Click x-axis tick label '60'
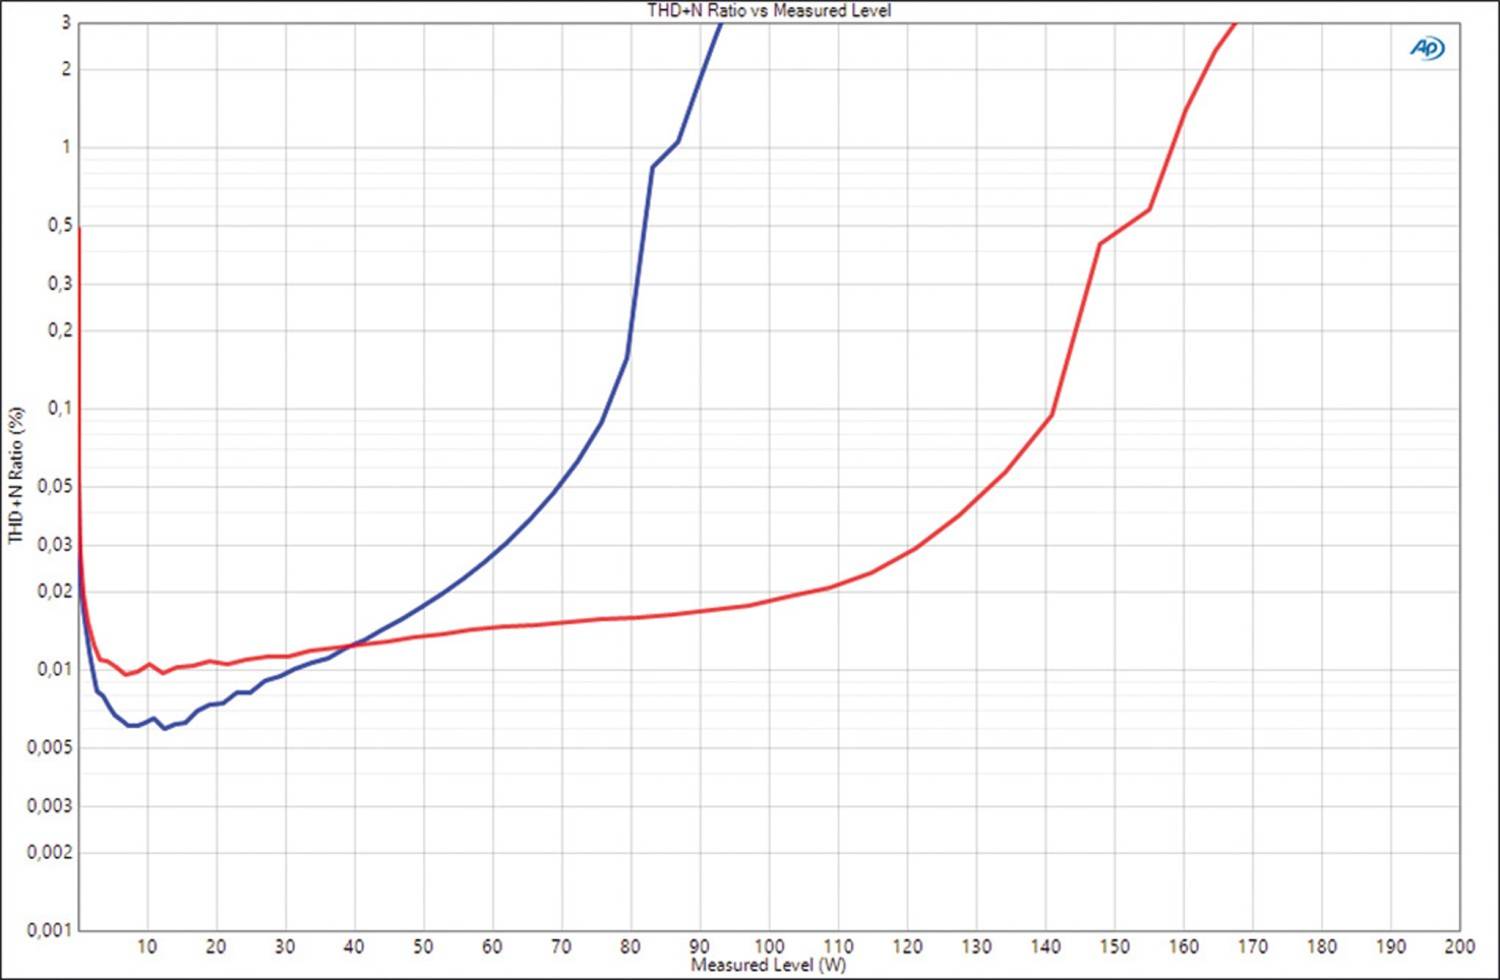Viewport: 1500px width, 980px height. [x=492, y=946]
